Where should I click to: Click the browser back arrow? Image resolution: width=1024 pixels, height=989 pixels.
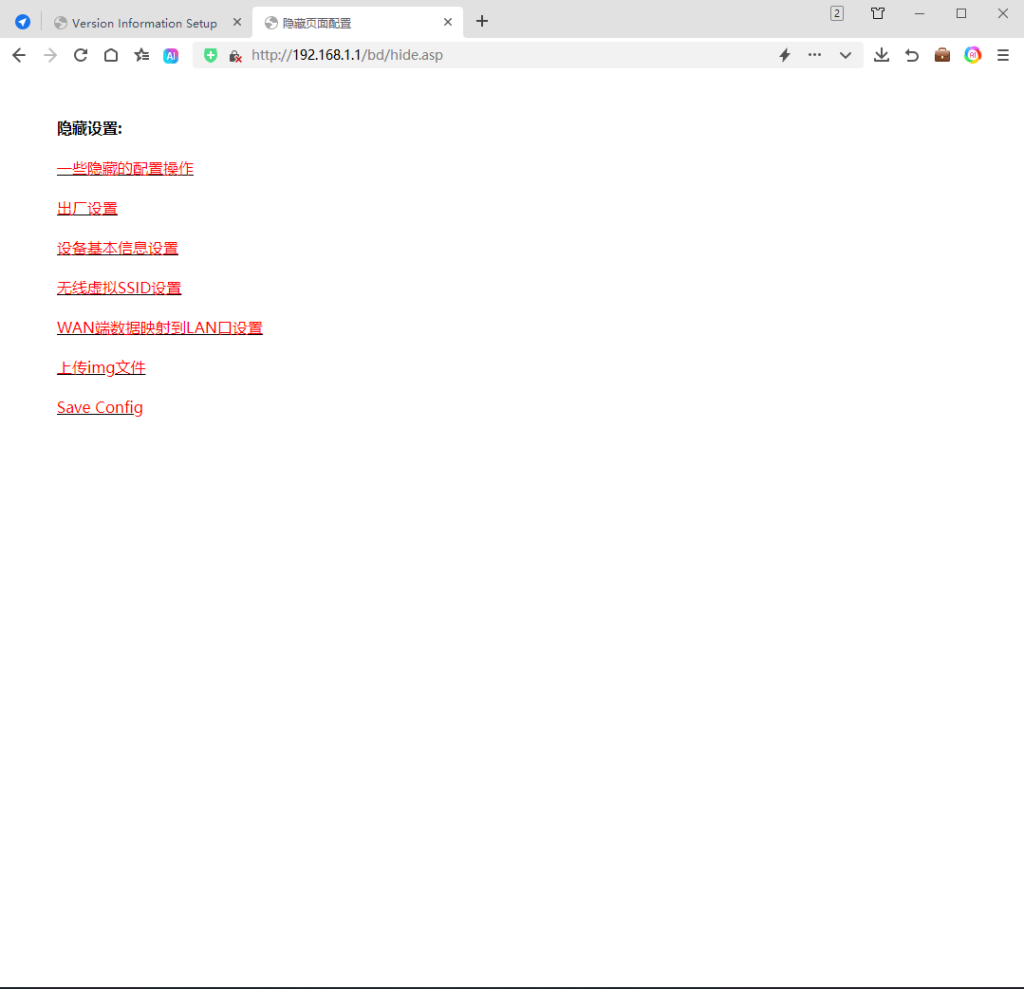coord(18,55)
